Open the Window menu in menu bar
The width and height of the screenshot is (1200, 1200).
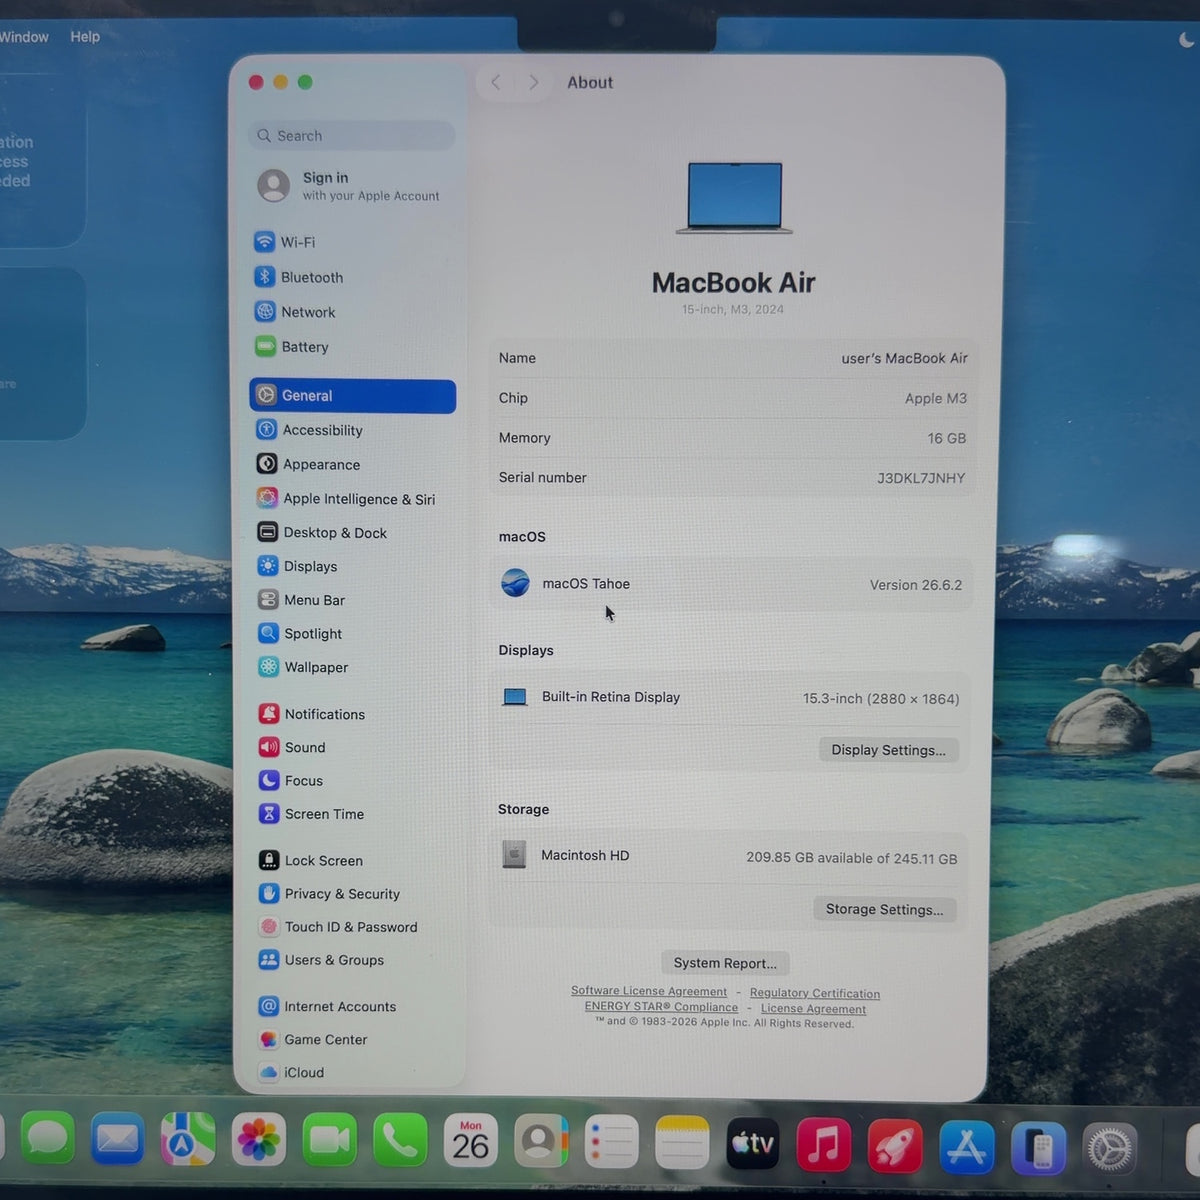24,37
